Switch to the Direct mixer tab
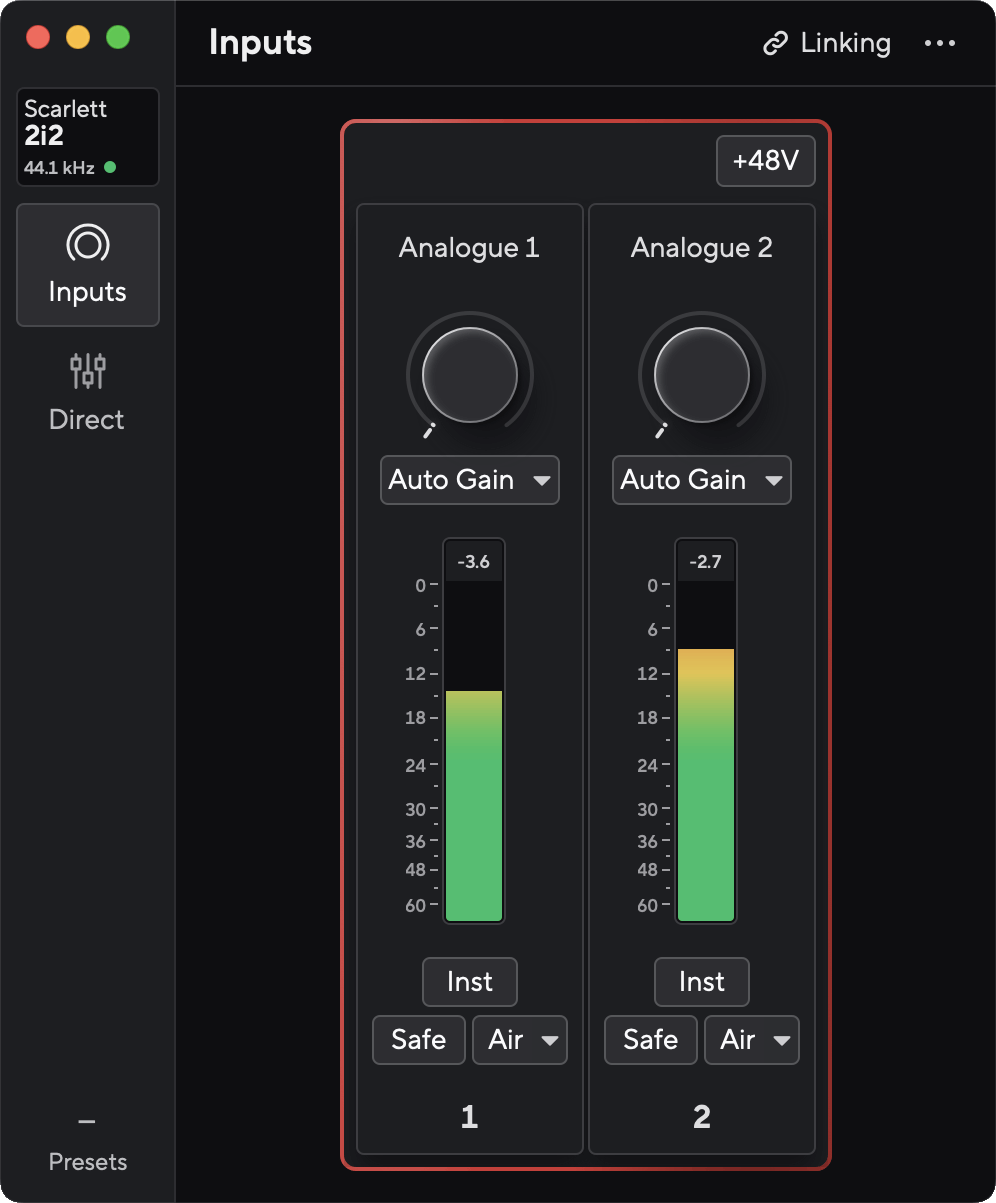 (x=88, y=393)
